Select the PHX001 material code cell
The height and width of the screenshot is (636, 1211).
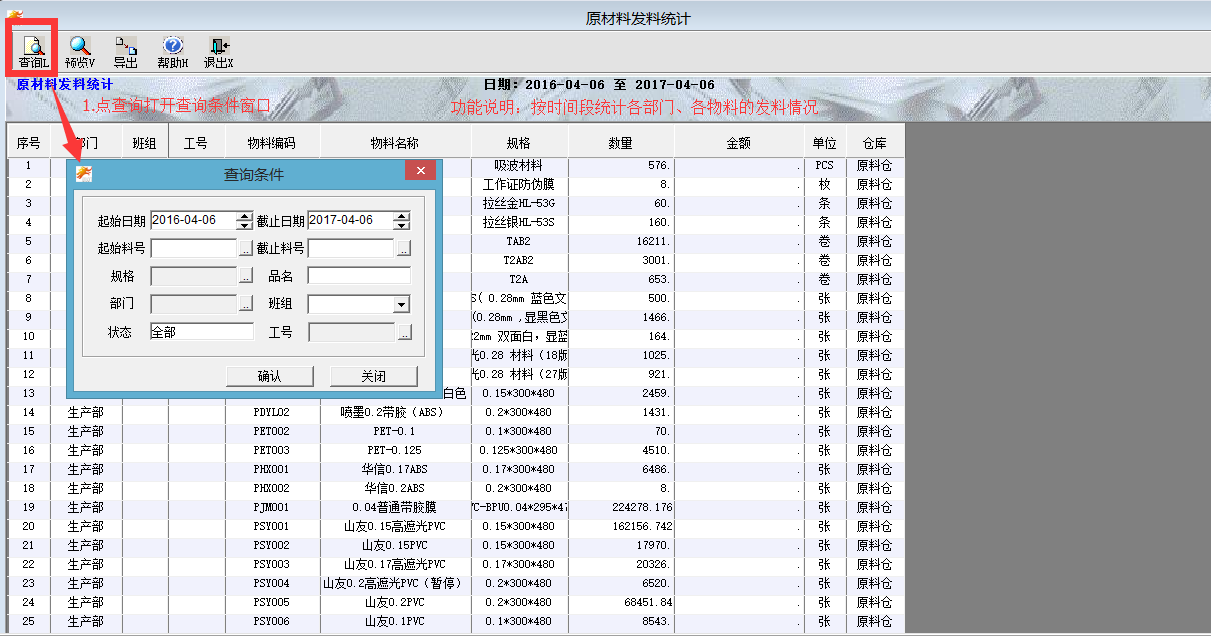click(x=271, y=469)
